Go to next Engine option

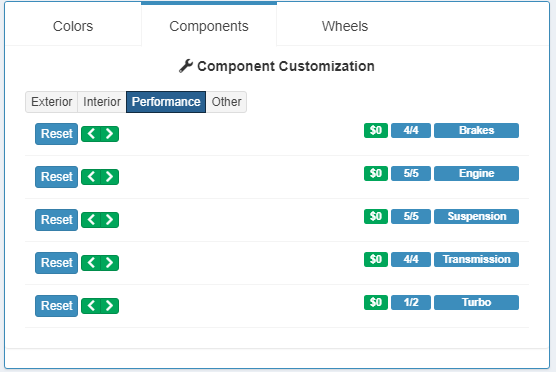110,177
